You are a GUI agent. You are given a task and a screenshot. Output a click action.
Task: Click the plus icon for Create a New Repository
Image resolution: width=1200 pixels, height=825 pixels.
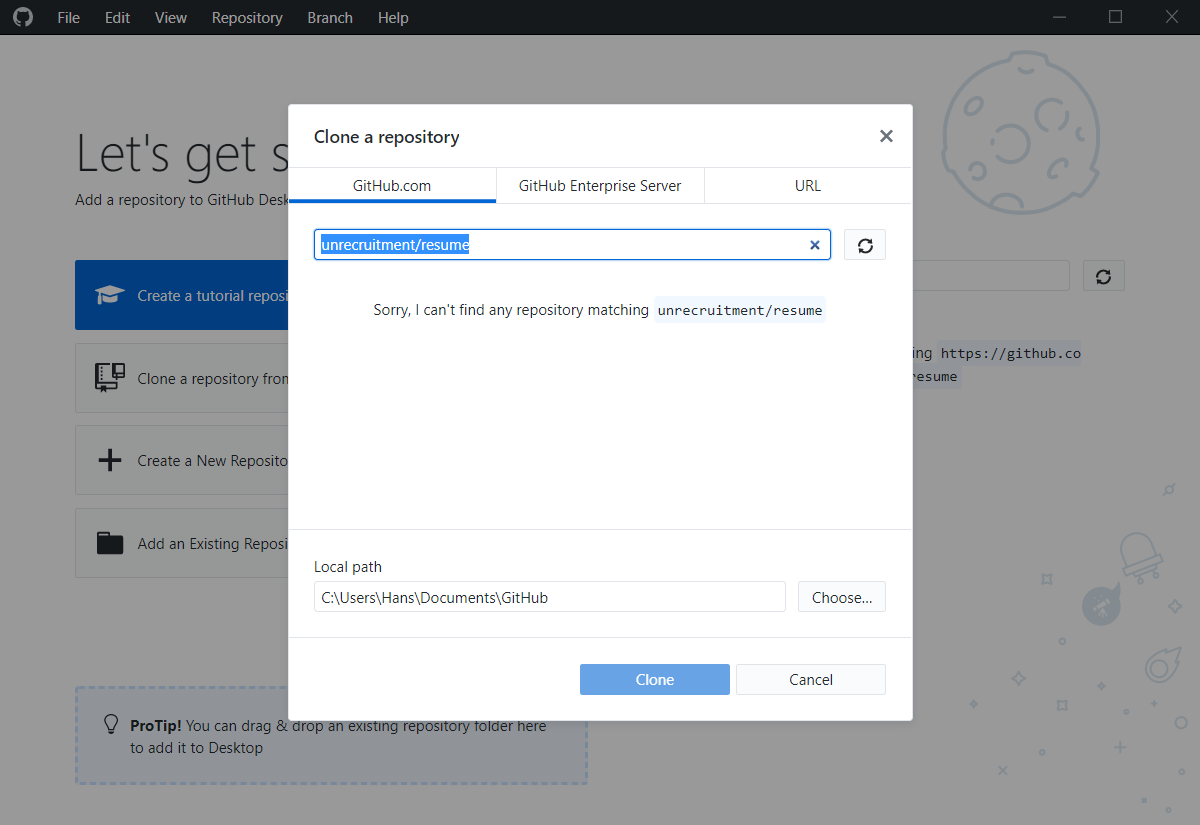pyautogui.click(x=109, y=459)
